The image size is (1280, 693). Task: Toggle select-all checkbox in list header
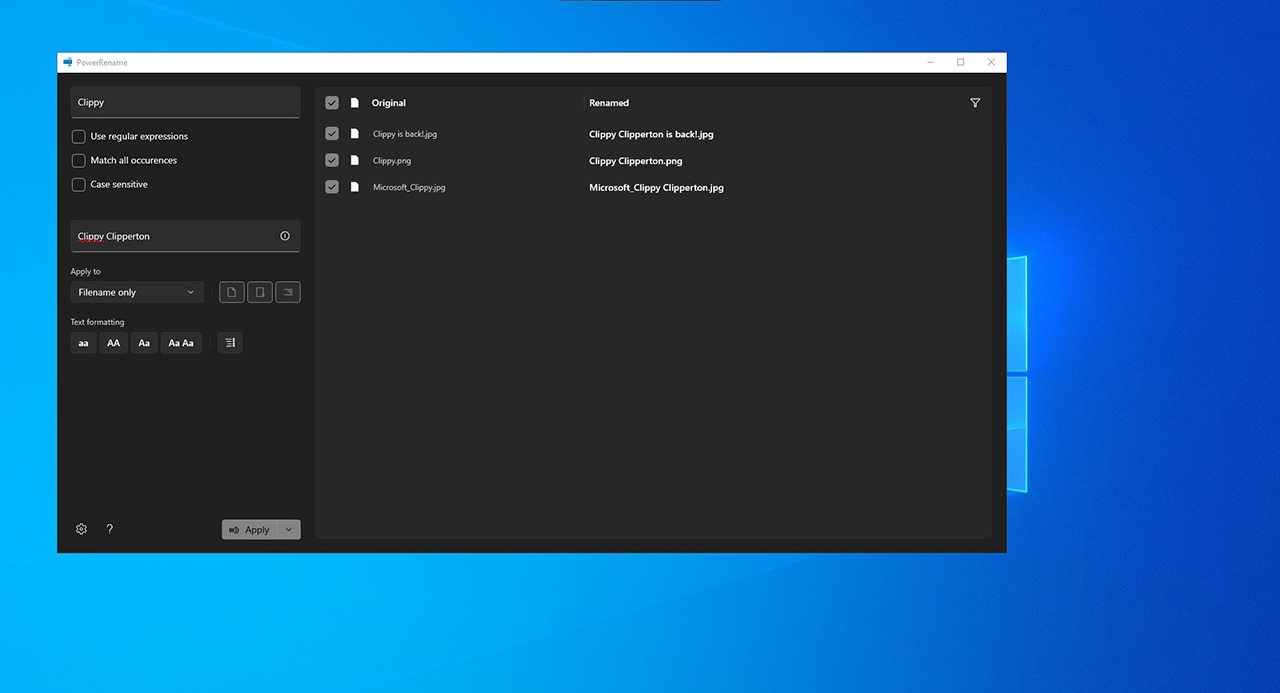point(332,103)
